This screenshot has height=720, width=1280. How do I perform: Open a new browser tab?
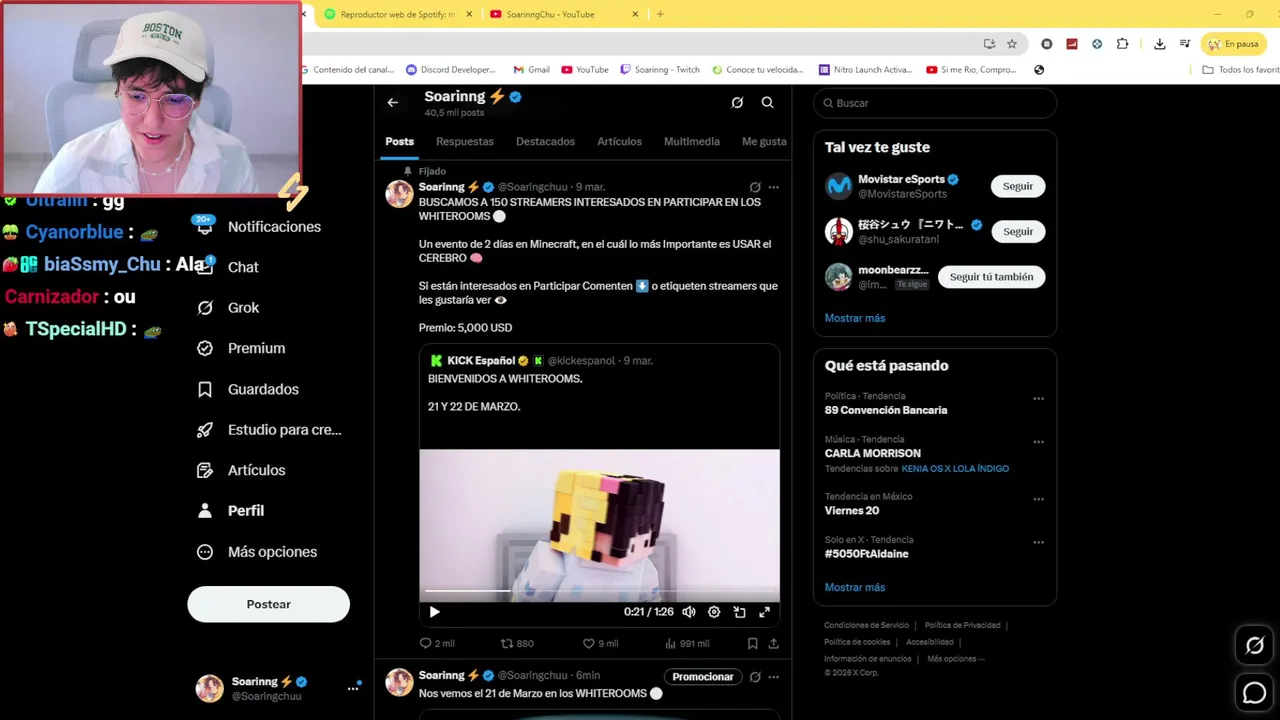[660, 14]
